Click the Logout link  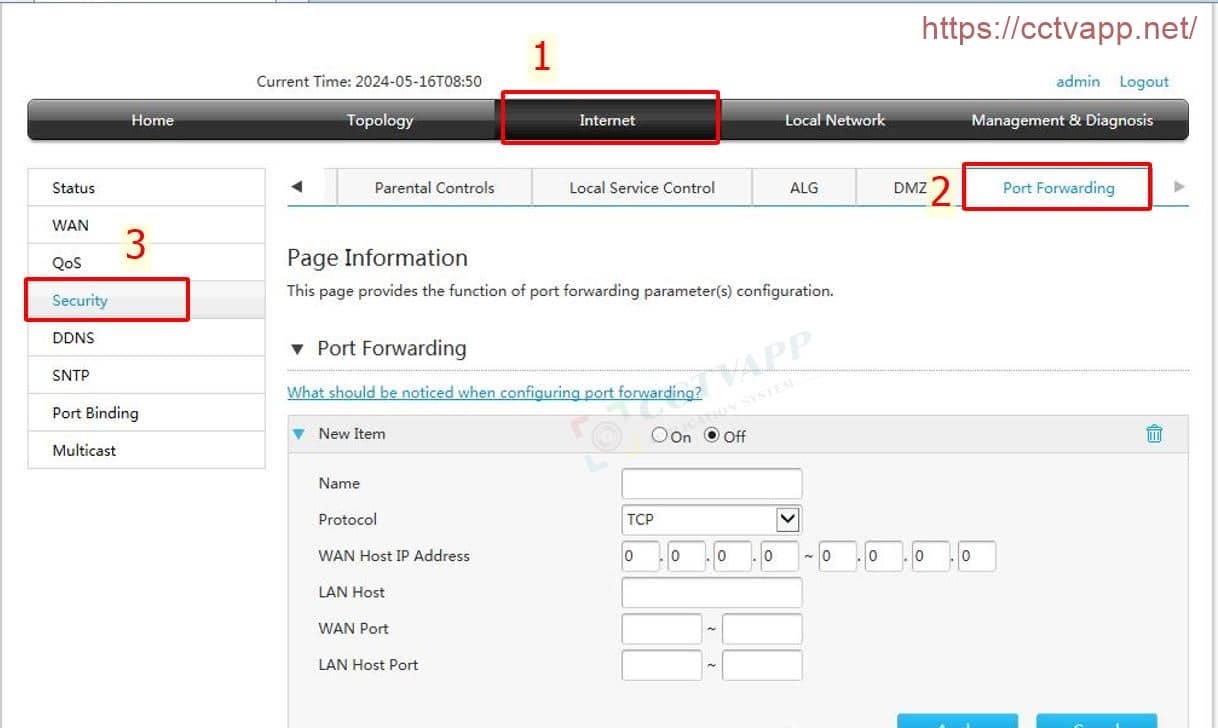coord(1144,82)
